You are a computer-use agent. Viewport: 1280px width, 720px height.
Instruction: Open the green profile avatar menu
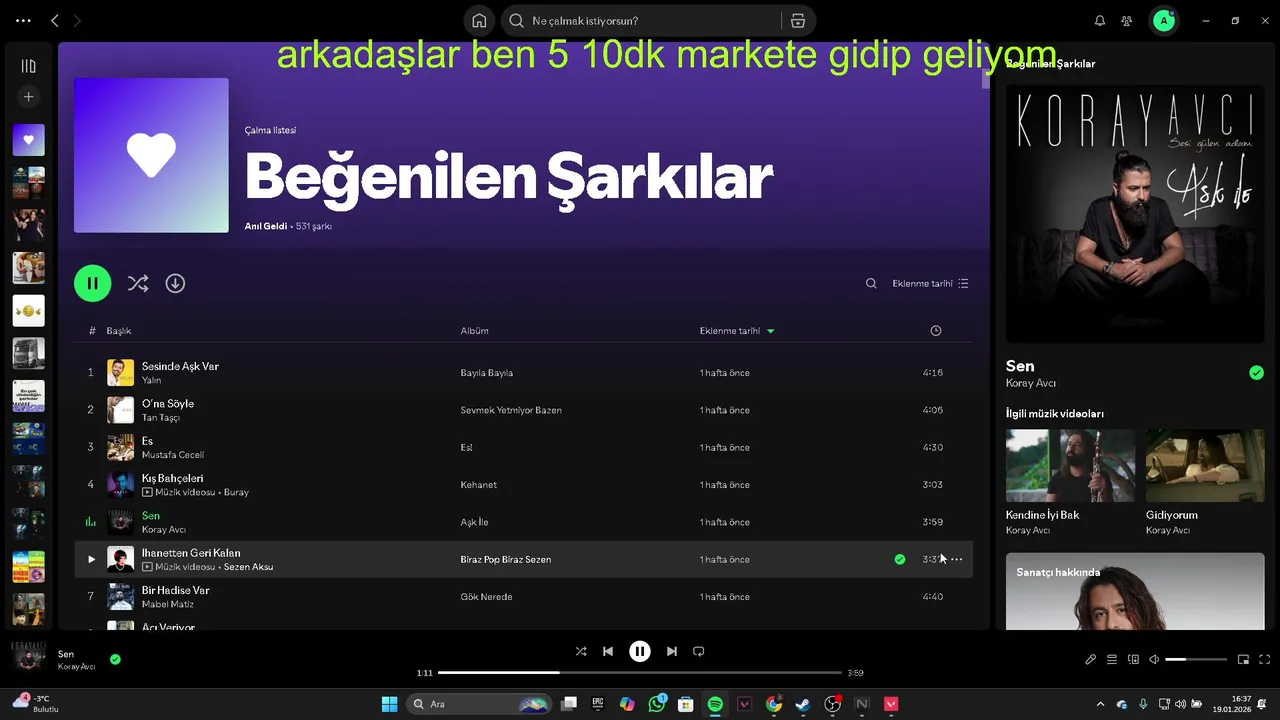coord(1163,20)
